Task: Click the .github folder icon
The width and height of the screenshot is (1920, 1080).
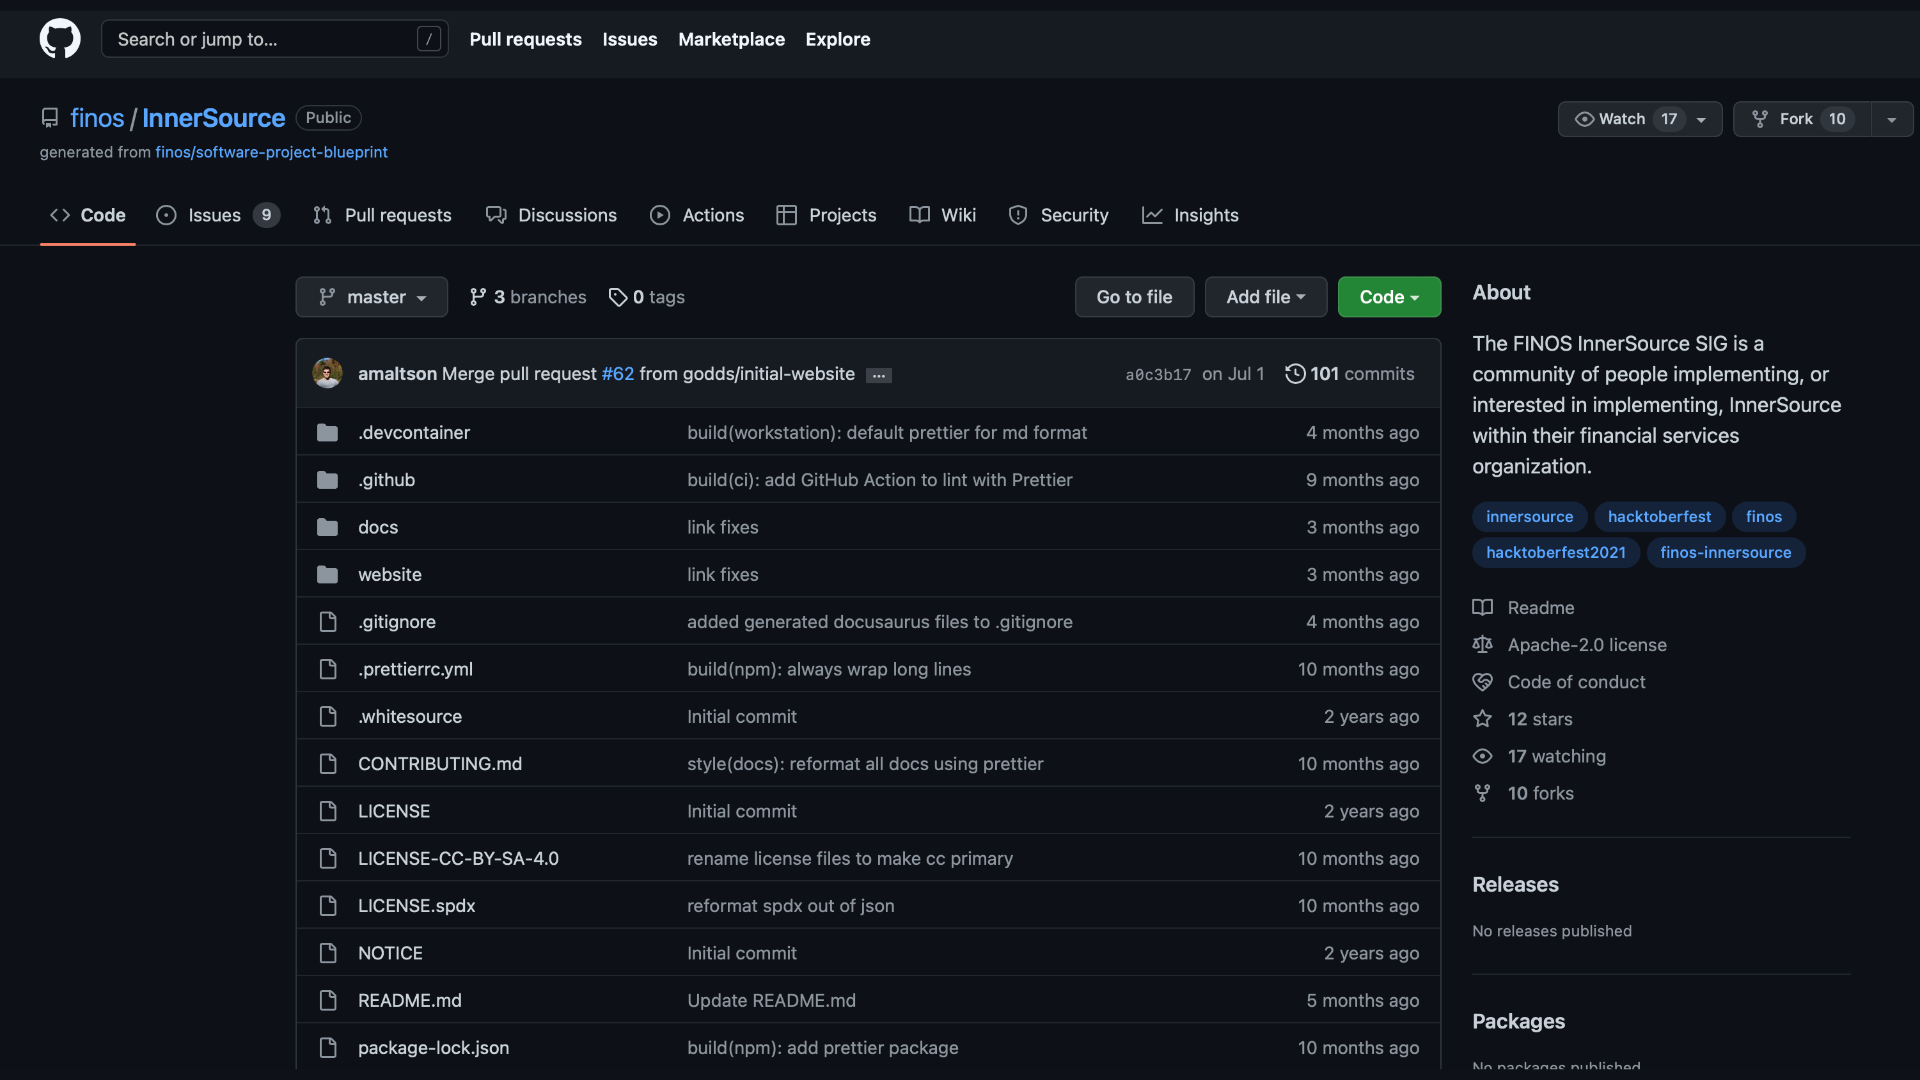Action: 327,480
